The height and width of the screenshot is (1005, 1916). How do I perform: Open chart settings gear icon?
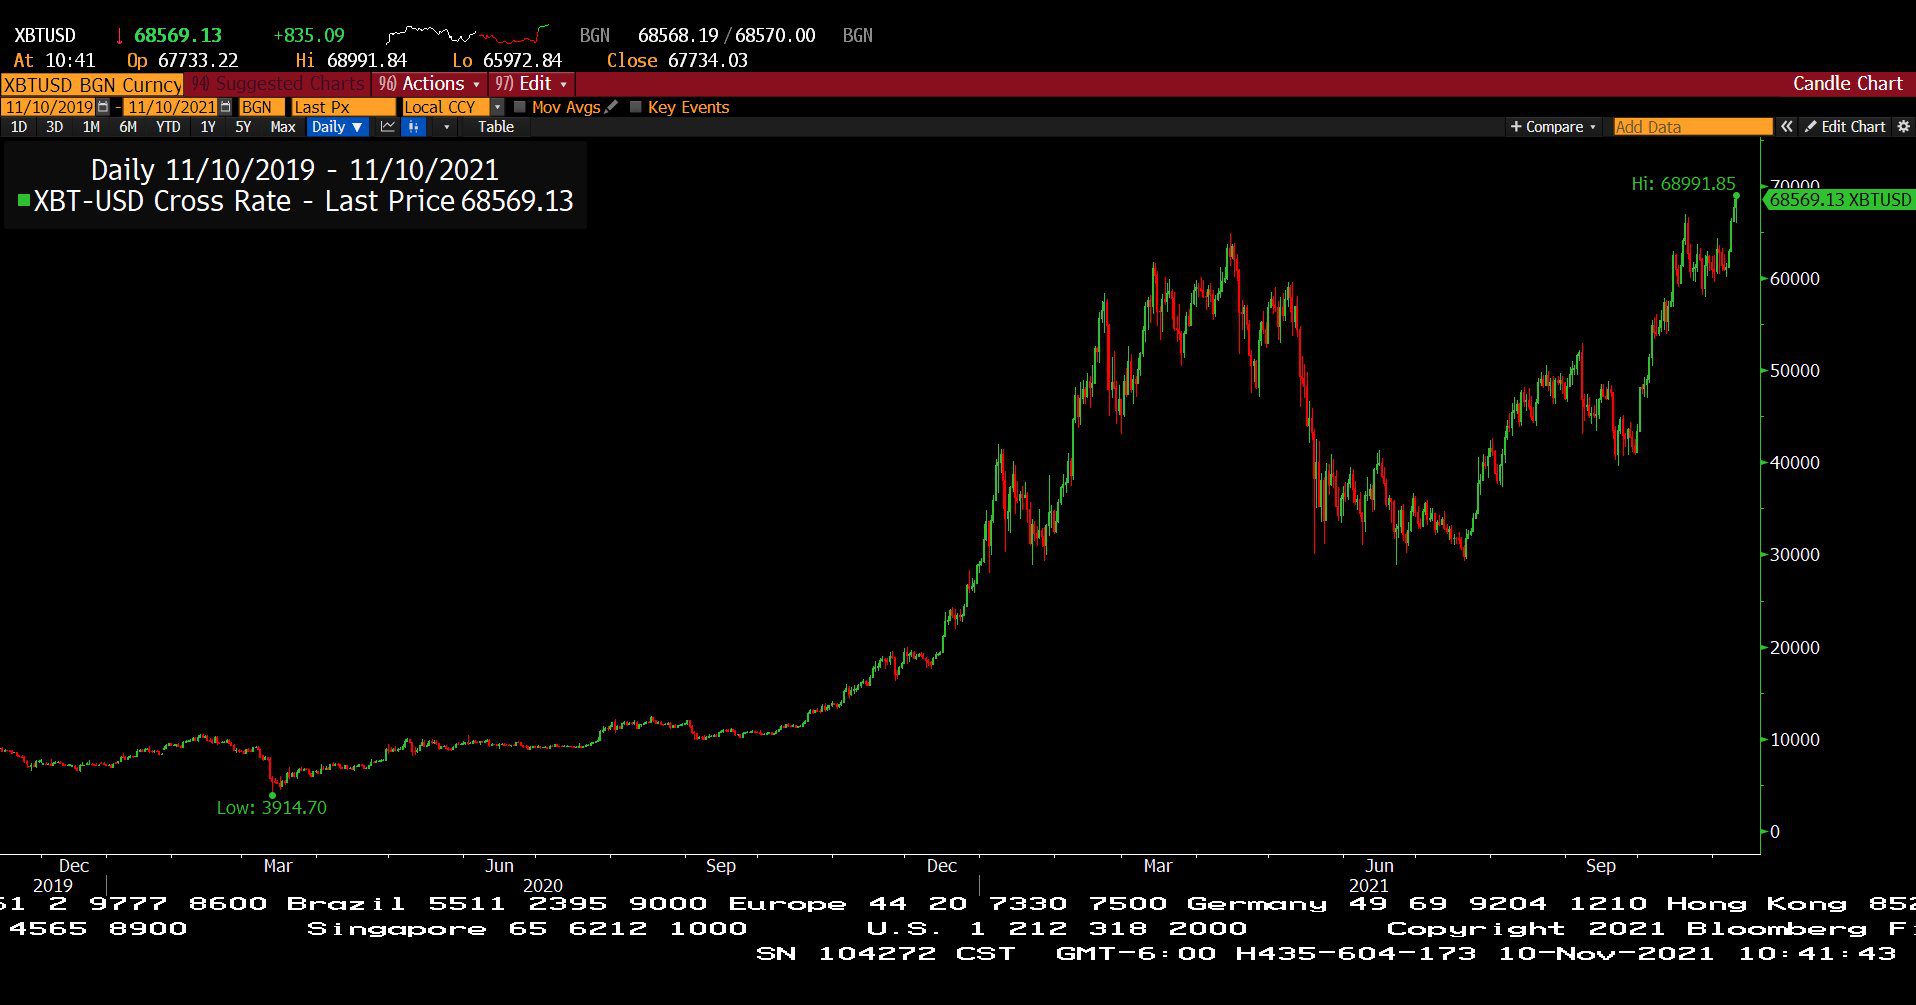click(x=1903, y=127)
